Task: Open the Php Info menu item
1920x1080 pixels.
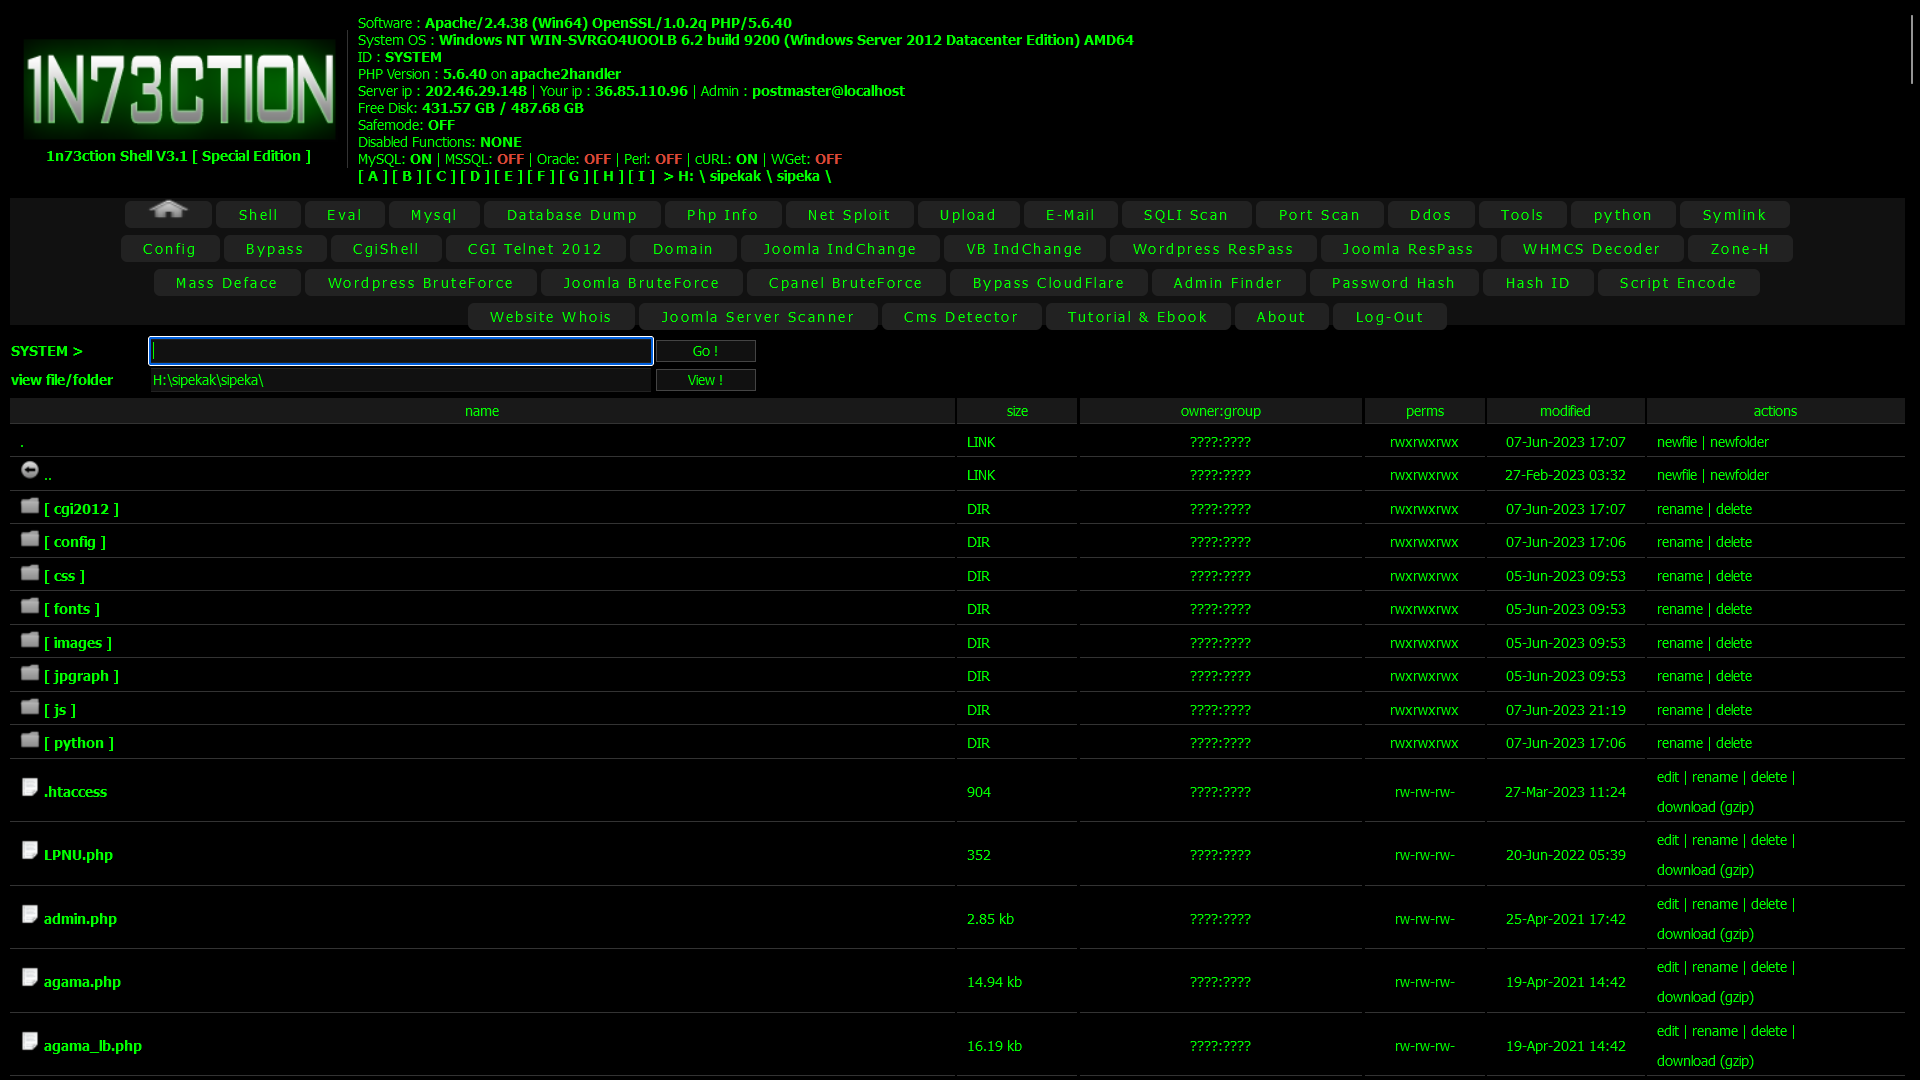Action: coord(723,215)
